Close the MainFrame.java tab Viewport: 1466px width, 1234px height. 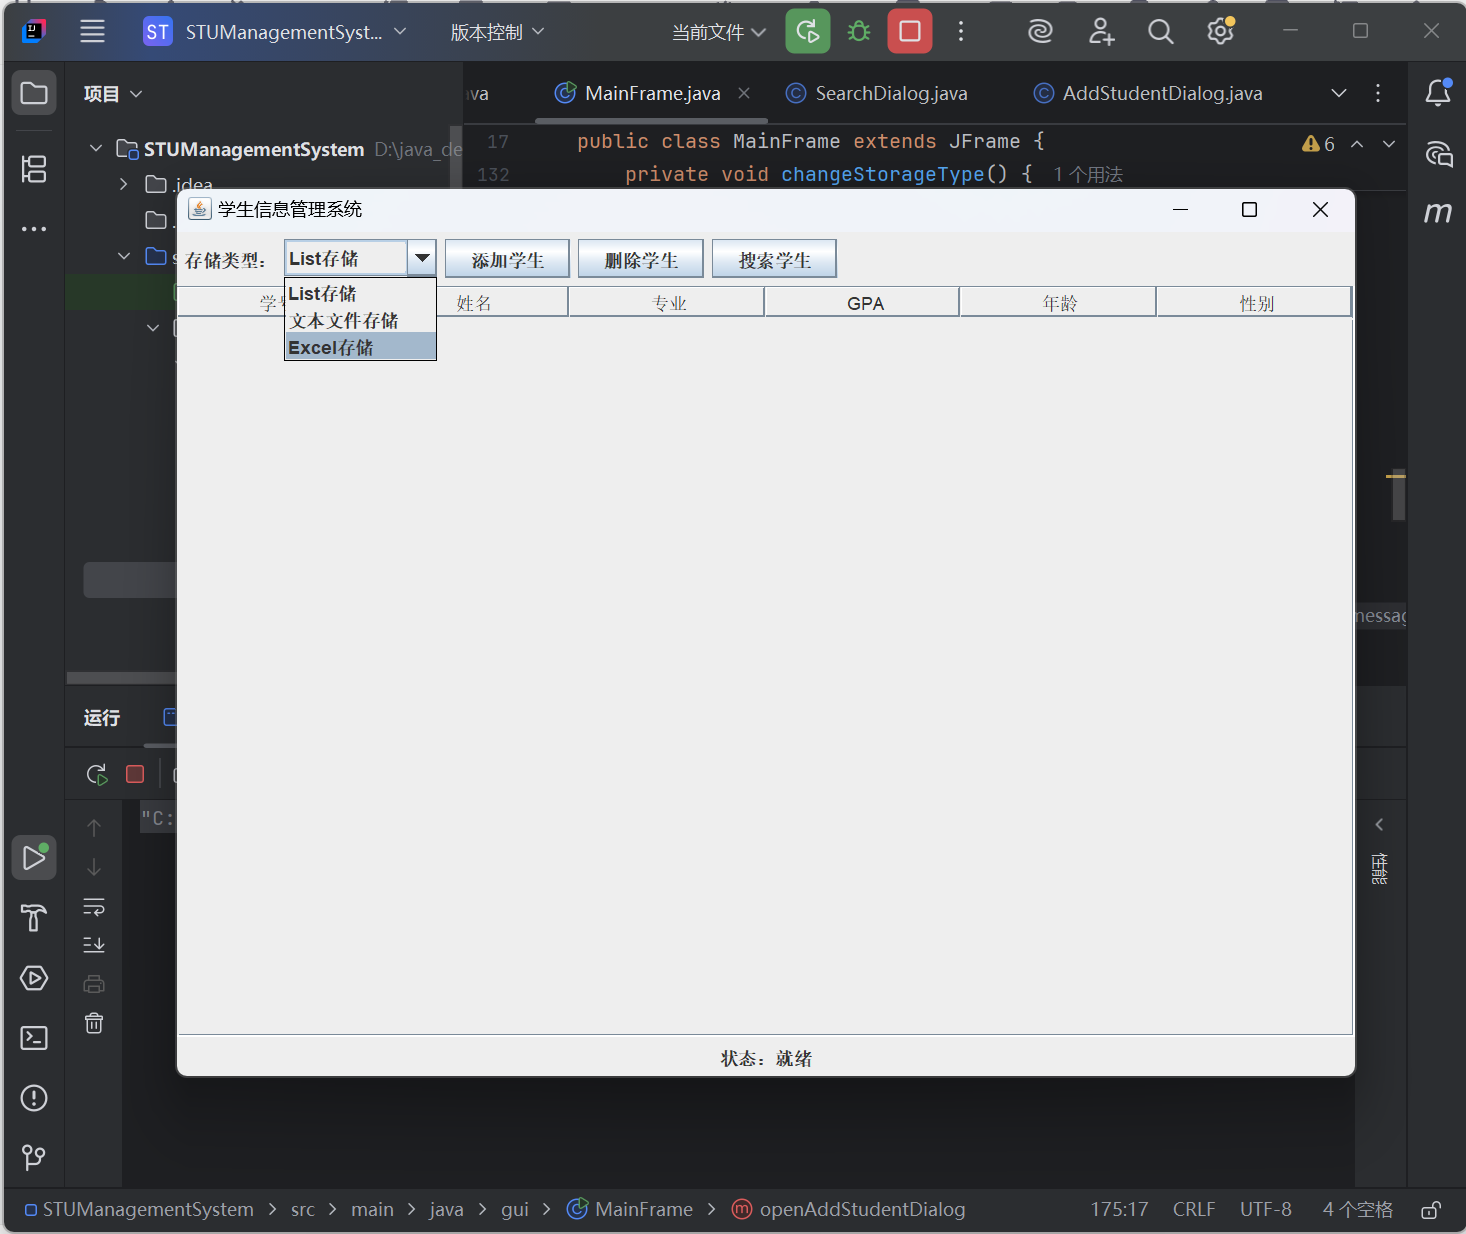click(x=744, y=93)
